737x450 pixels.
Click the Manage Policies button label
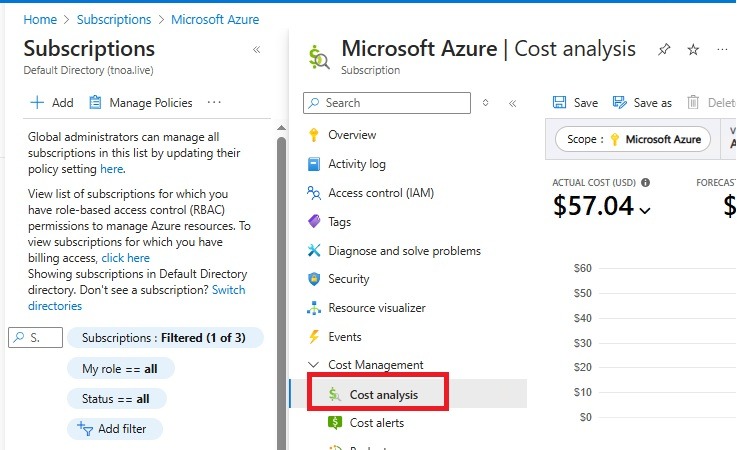pos(151,103)
